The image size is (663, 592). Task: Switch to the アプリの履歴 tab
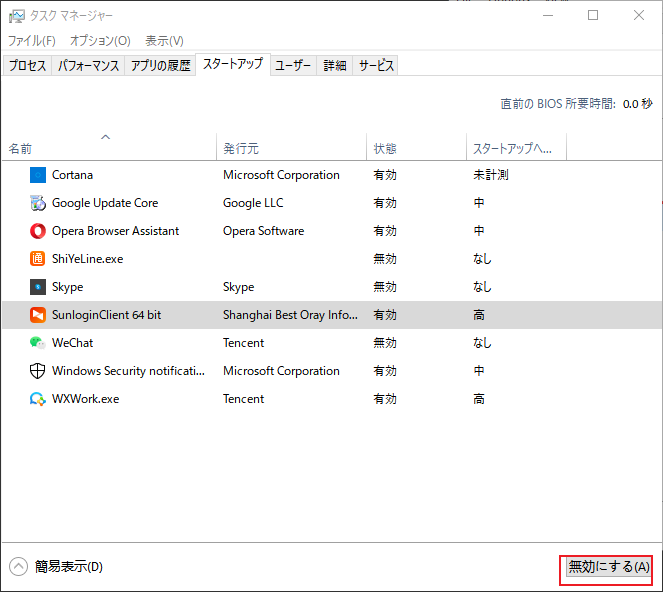click(x=160, y=66)
